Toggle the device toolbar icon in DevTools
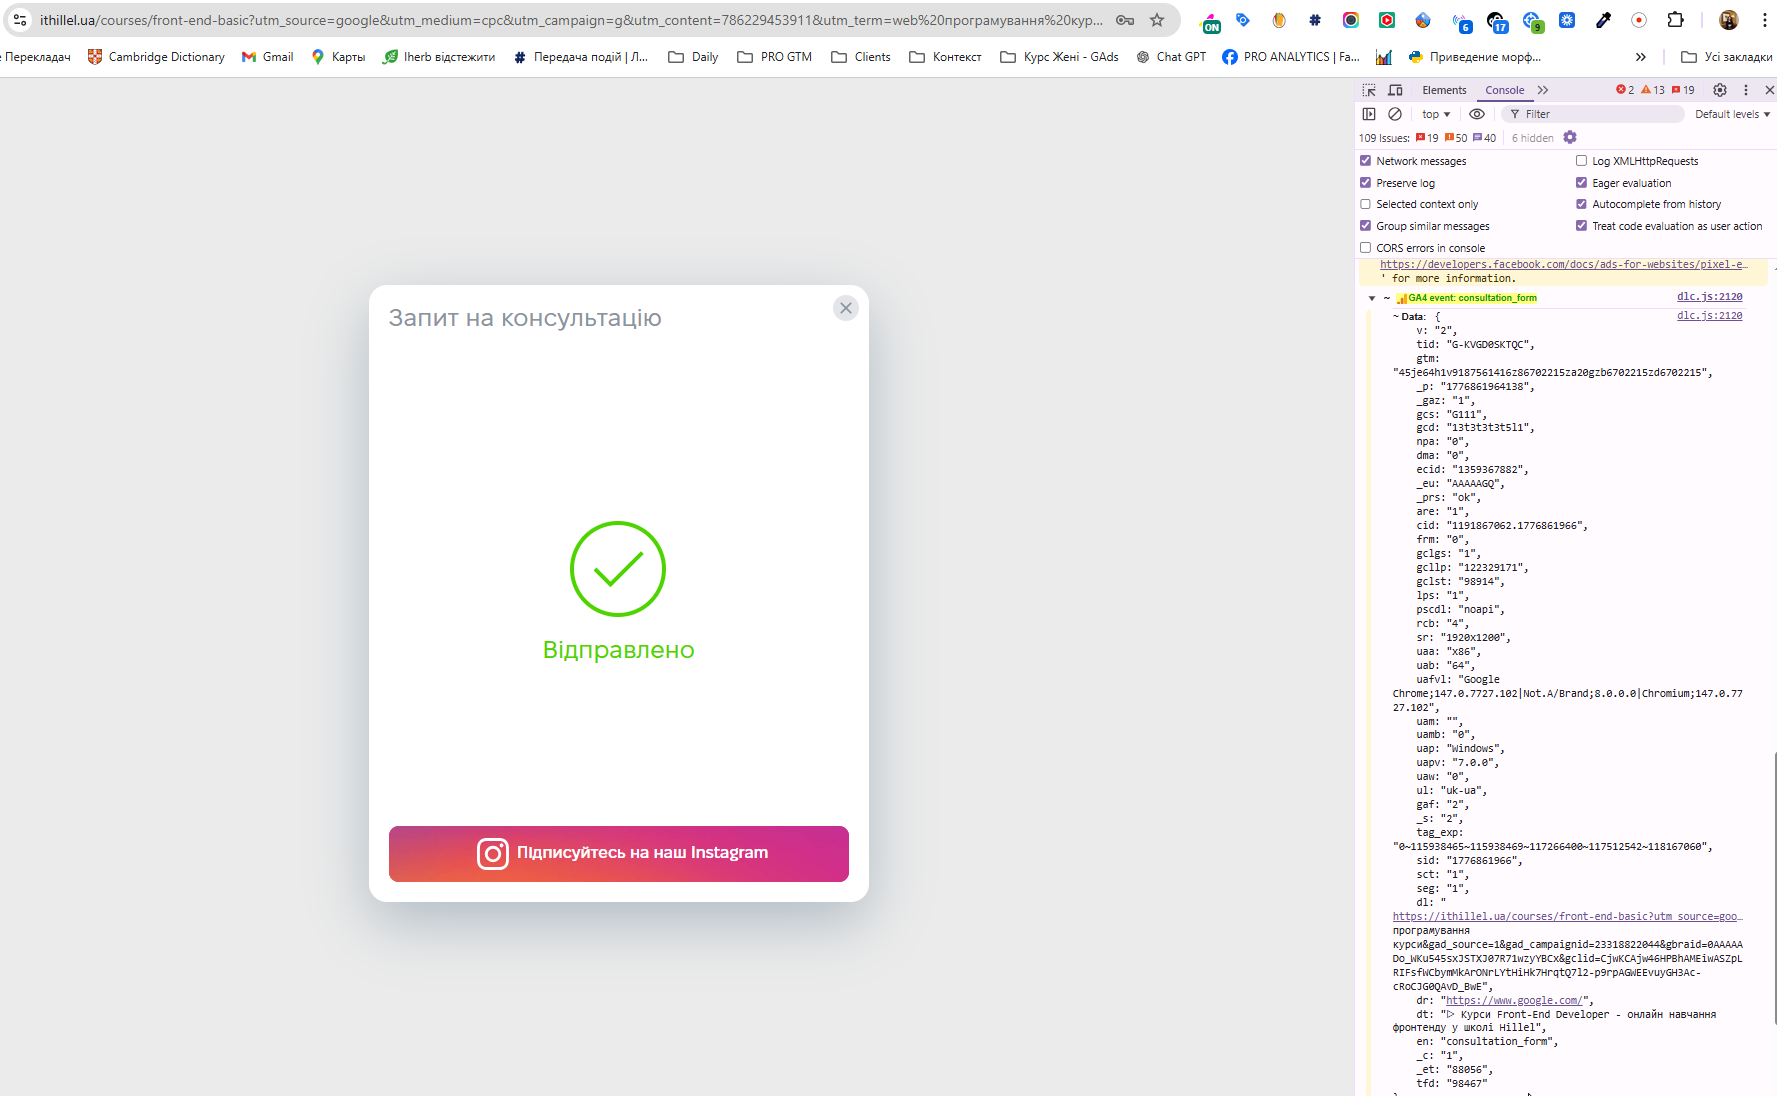The width and height of the screenshot is (1777, 1096). (1396, 90)
